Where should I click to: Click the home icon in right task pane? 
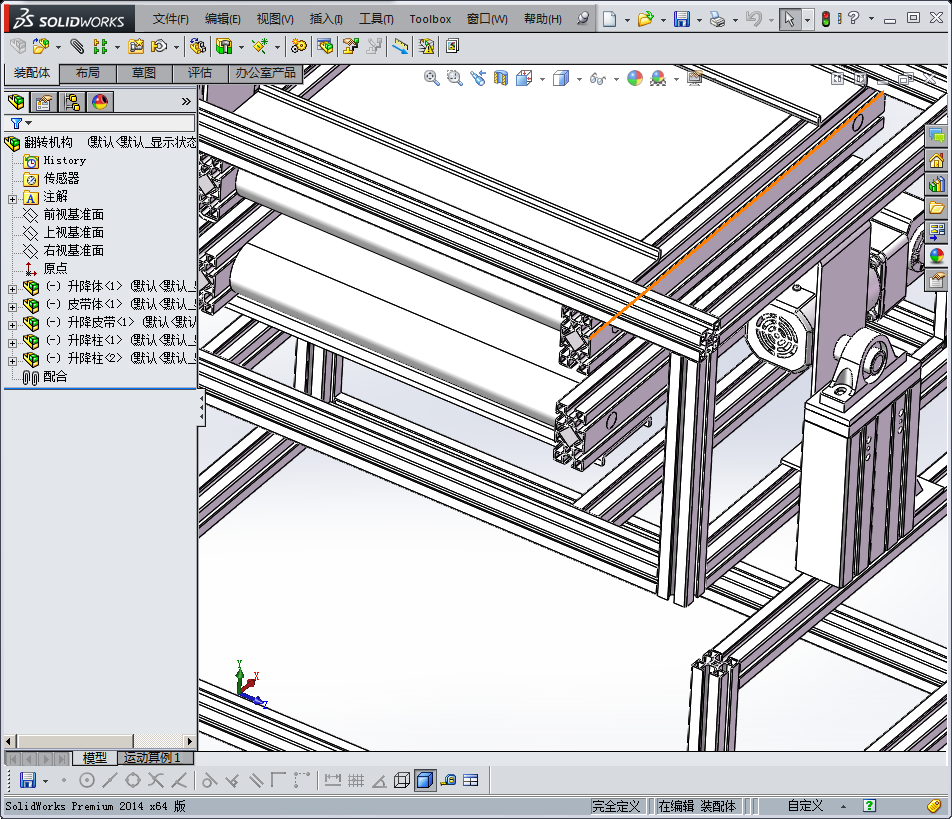[x=937, y=160]
